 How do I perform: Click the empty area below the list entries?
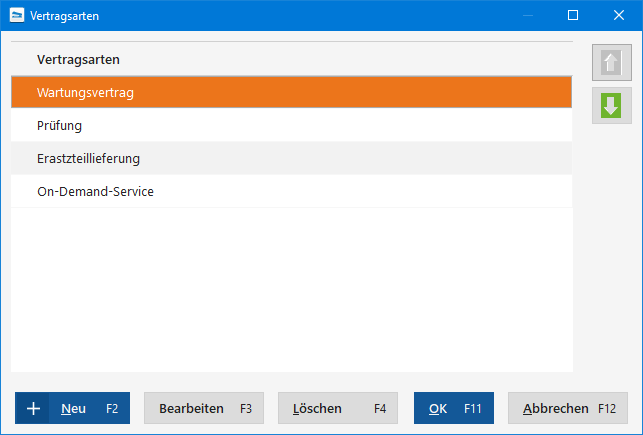point(290,290)
